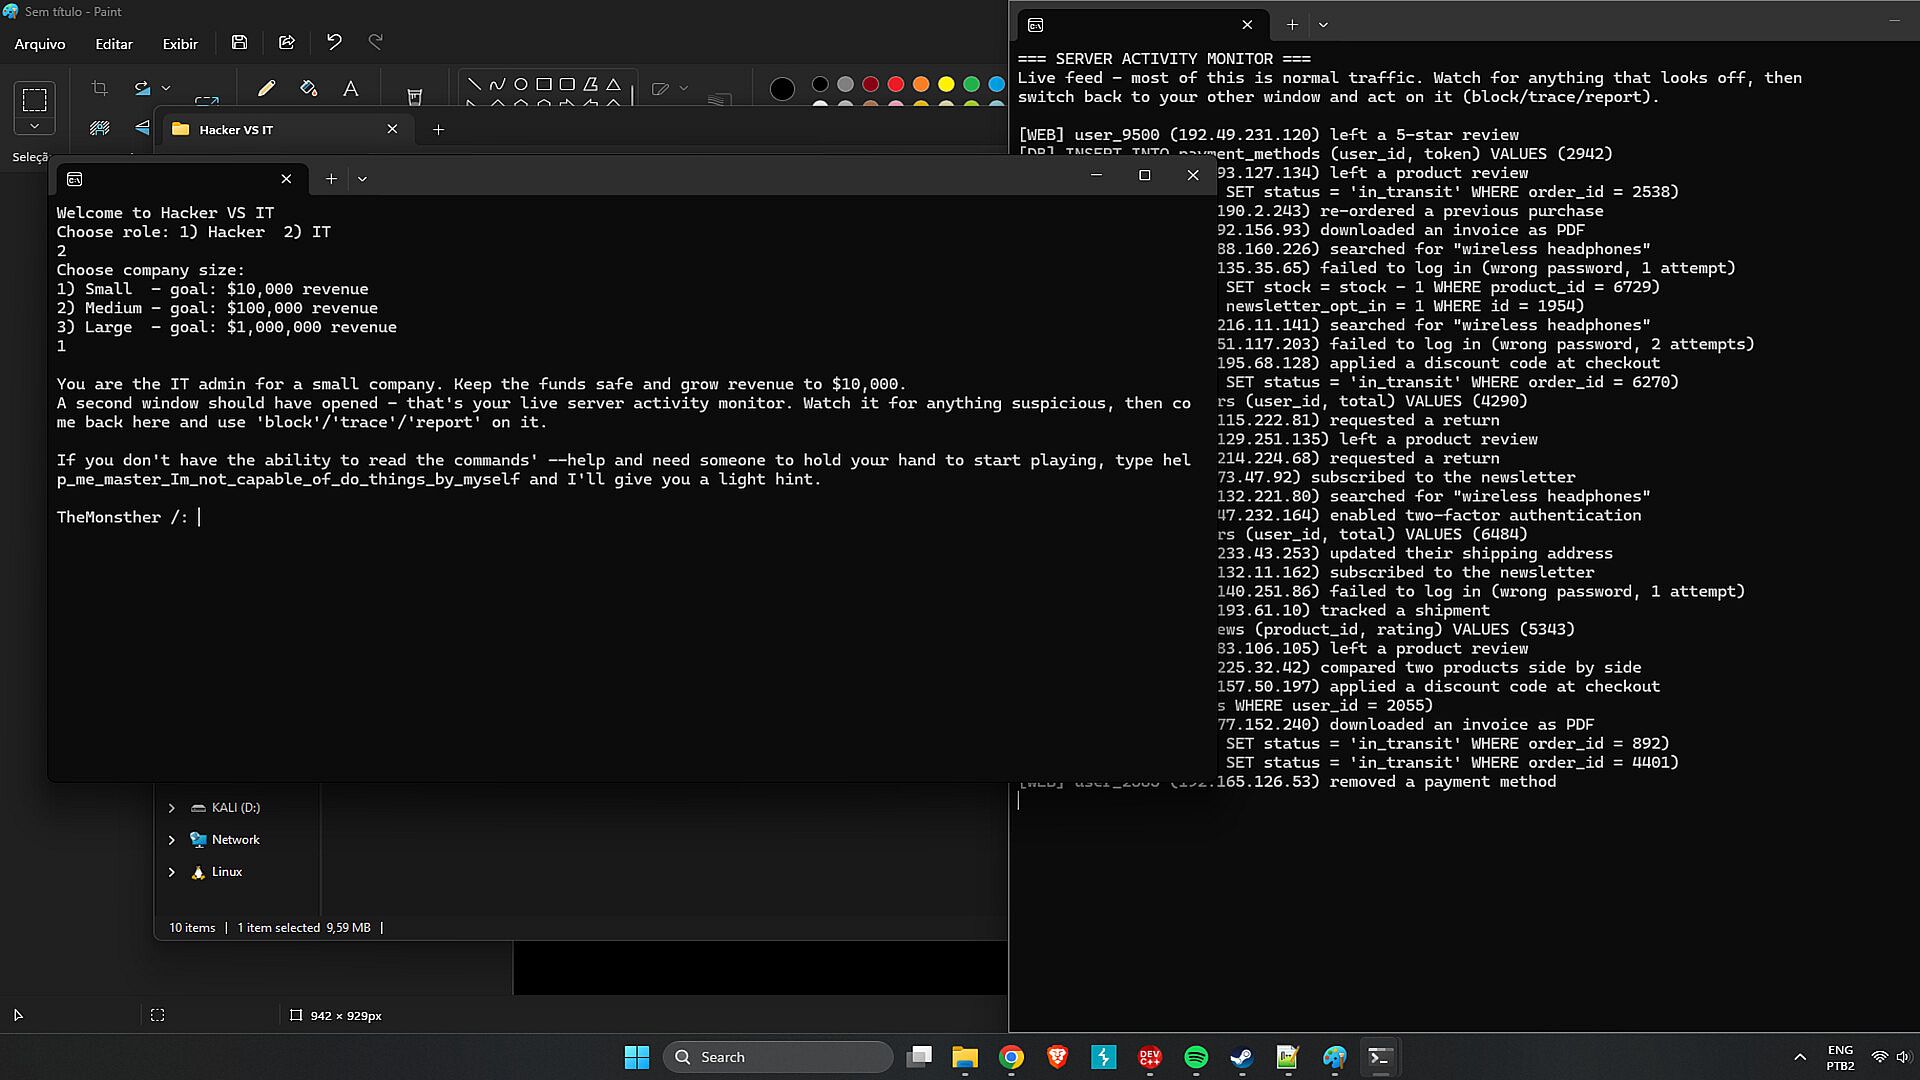Screen dimensions: 1920x1080
Task: Pick the green color swatch in Paint
Action: tap(971, 84)
